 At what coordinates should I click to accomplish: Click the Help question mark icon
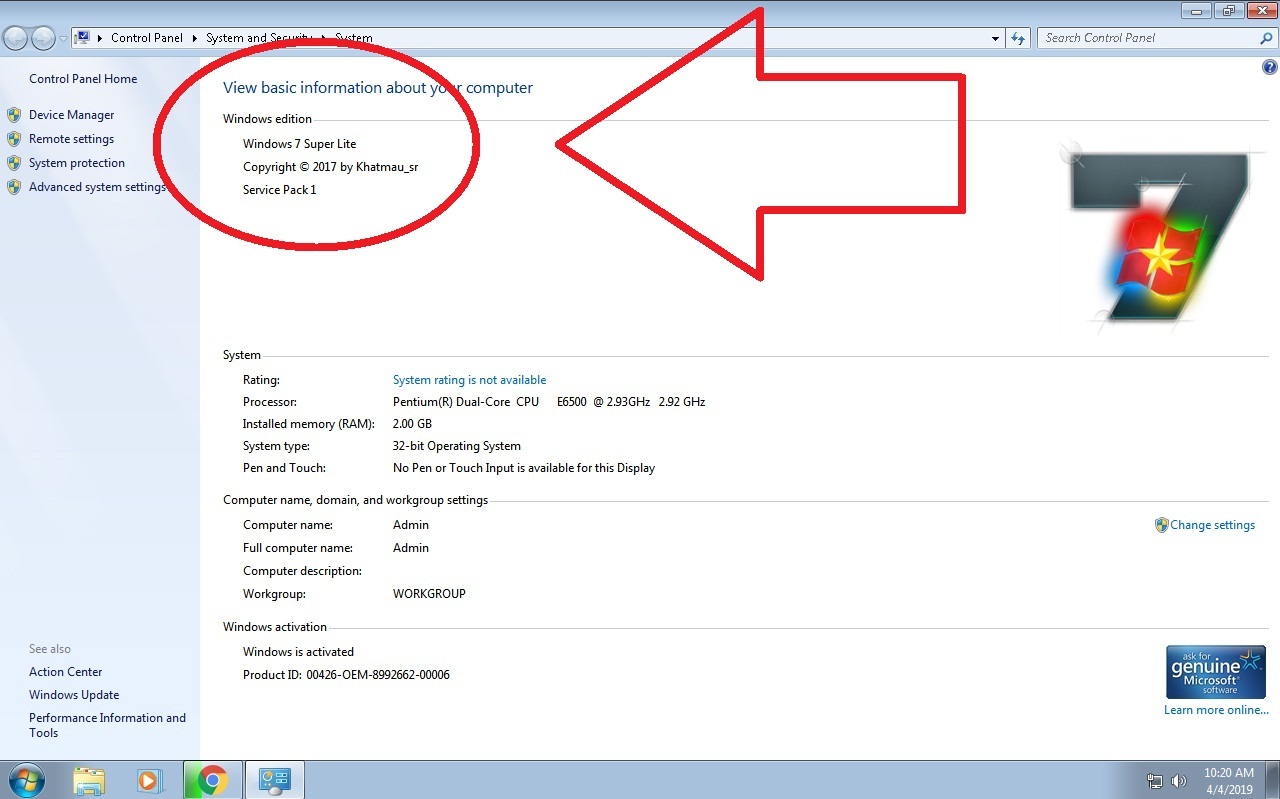[x=1269, y=66]
